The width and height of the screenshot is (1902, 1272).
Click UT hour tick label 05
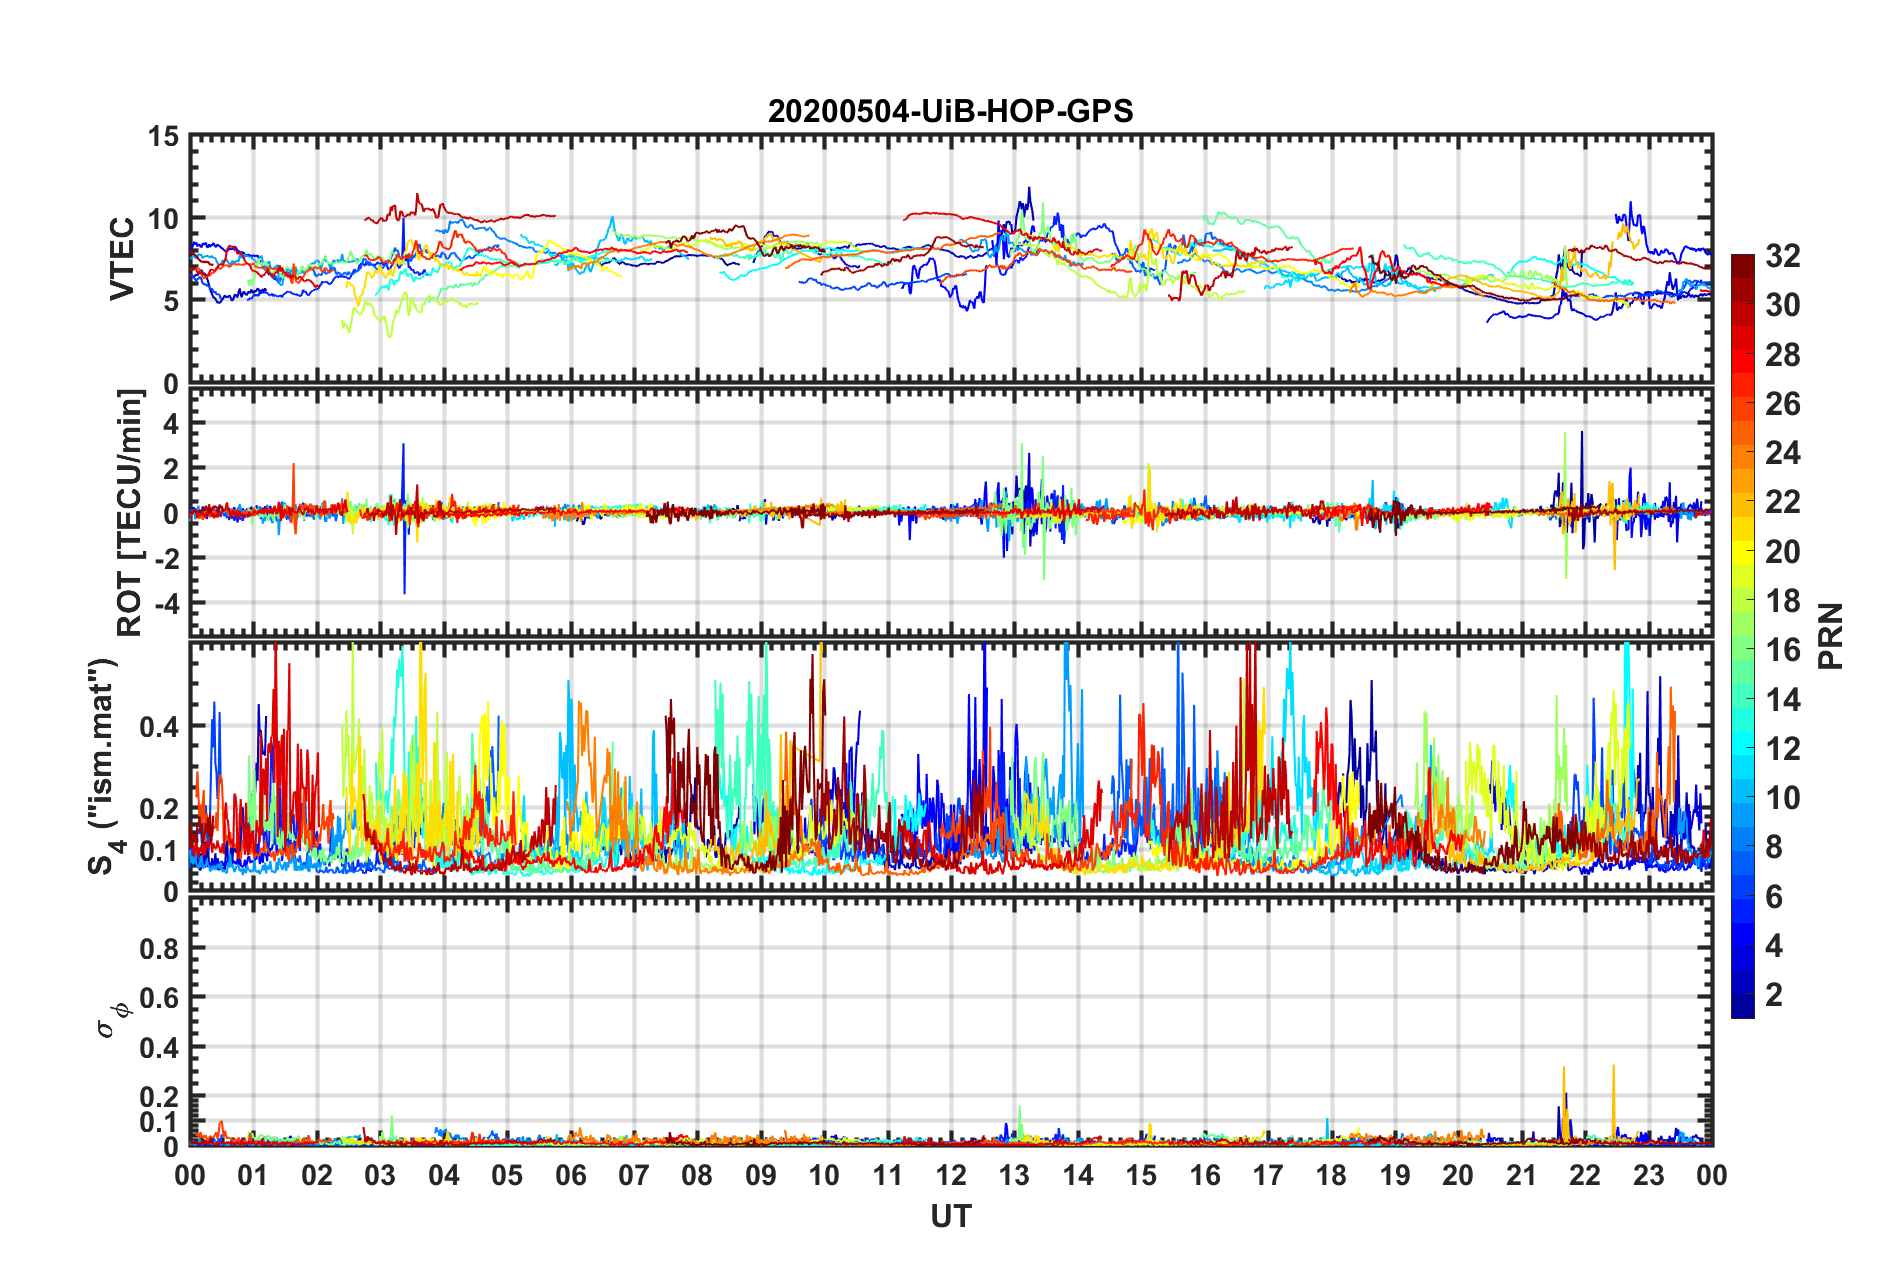click(507, 1175)
